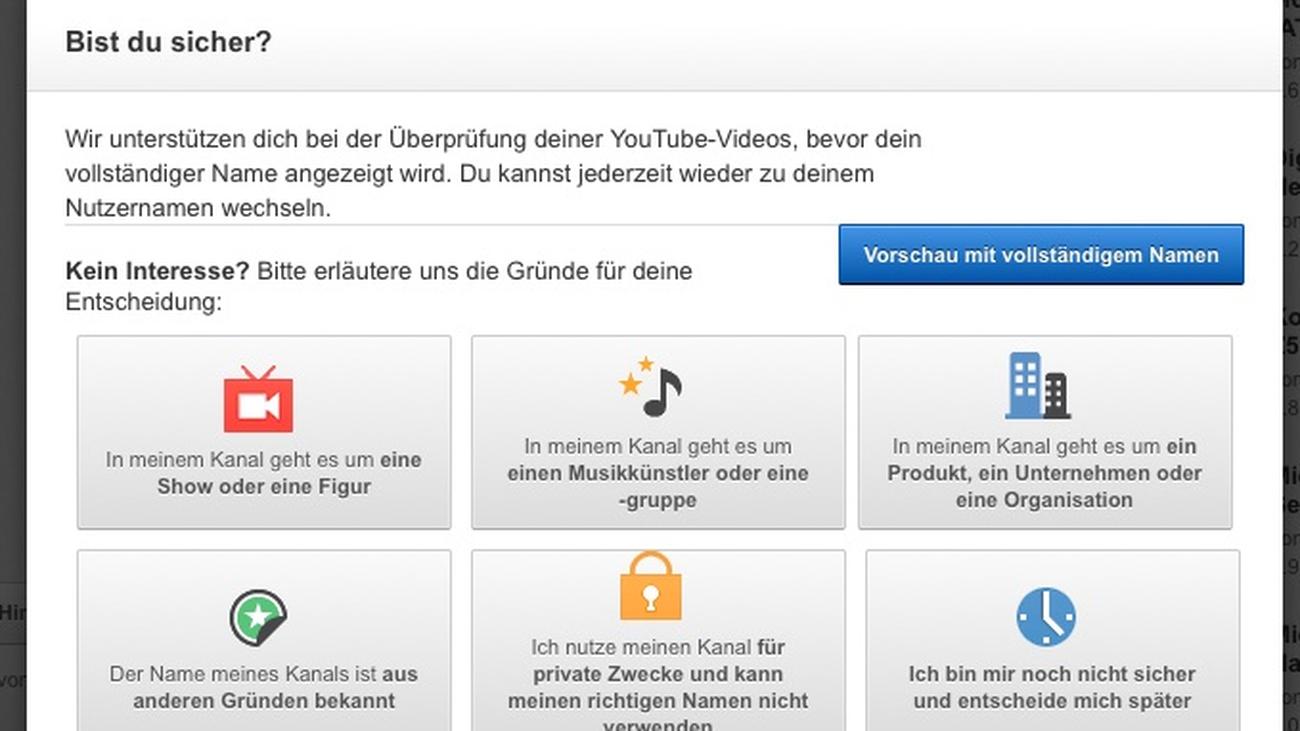Screen dimensions: 1300x731
Task: Click the word 'Entscheidung:' below Kein Interesse
Action: pyautogui.click(x=143, y=302)
